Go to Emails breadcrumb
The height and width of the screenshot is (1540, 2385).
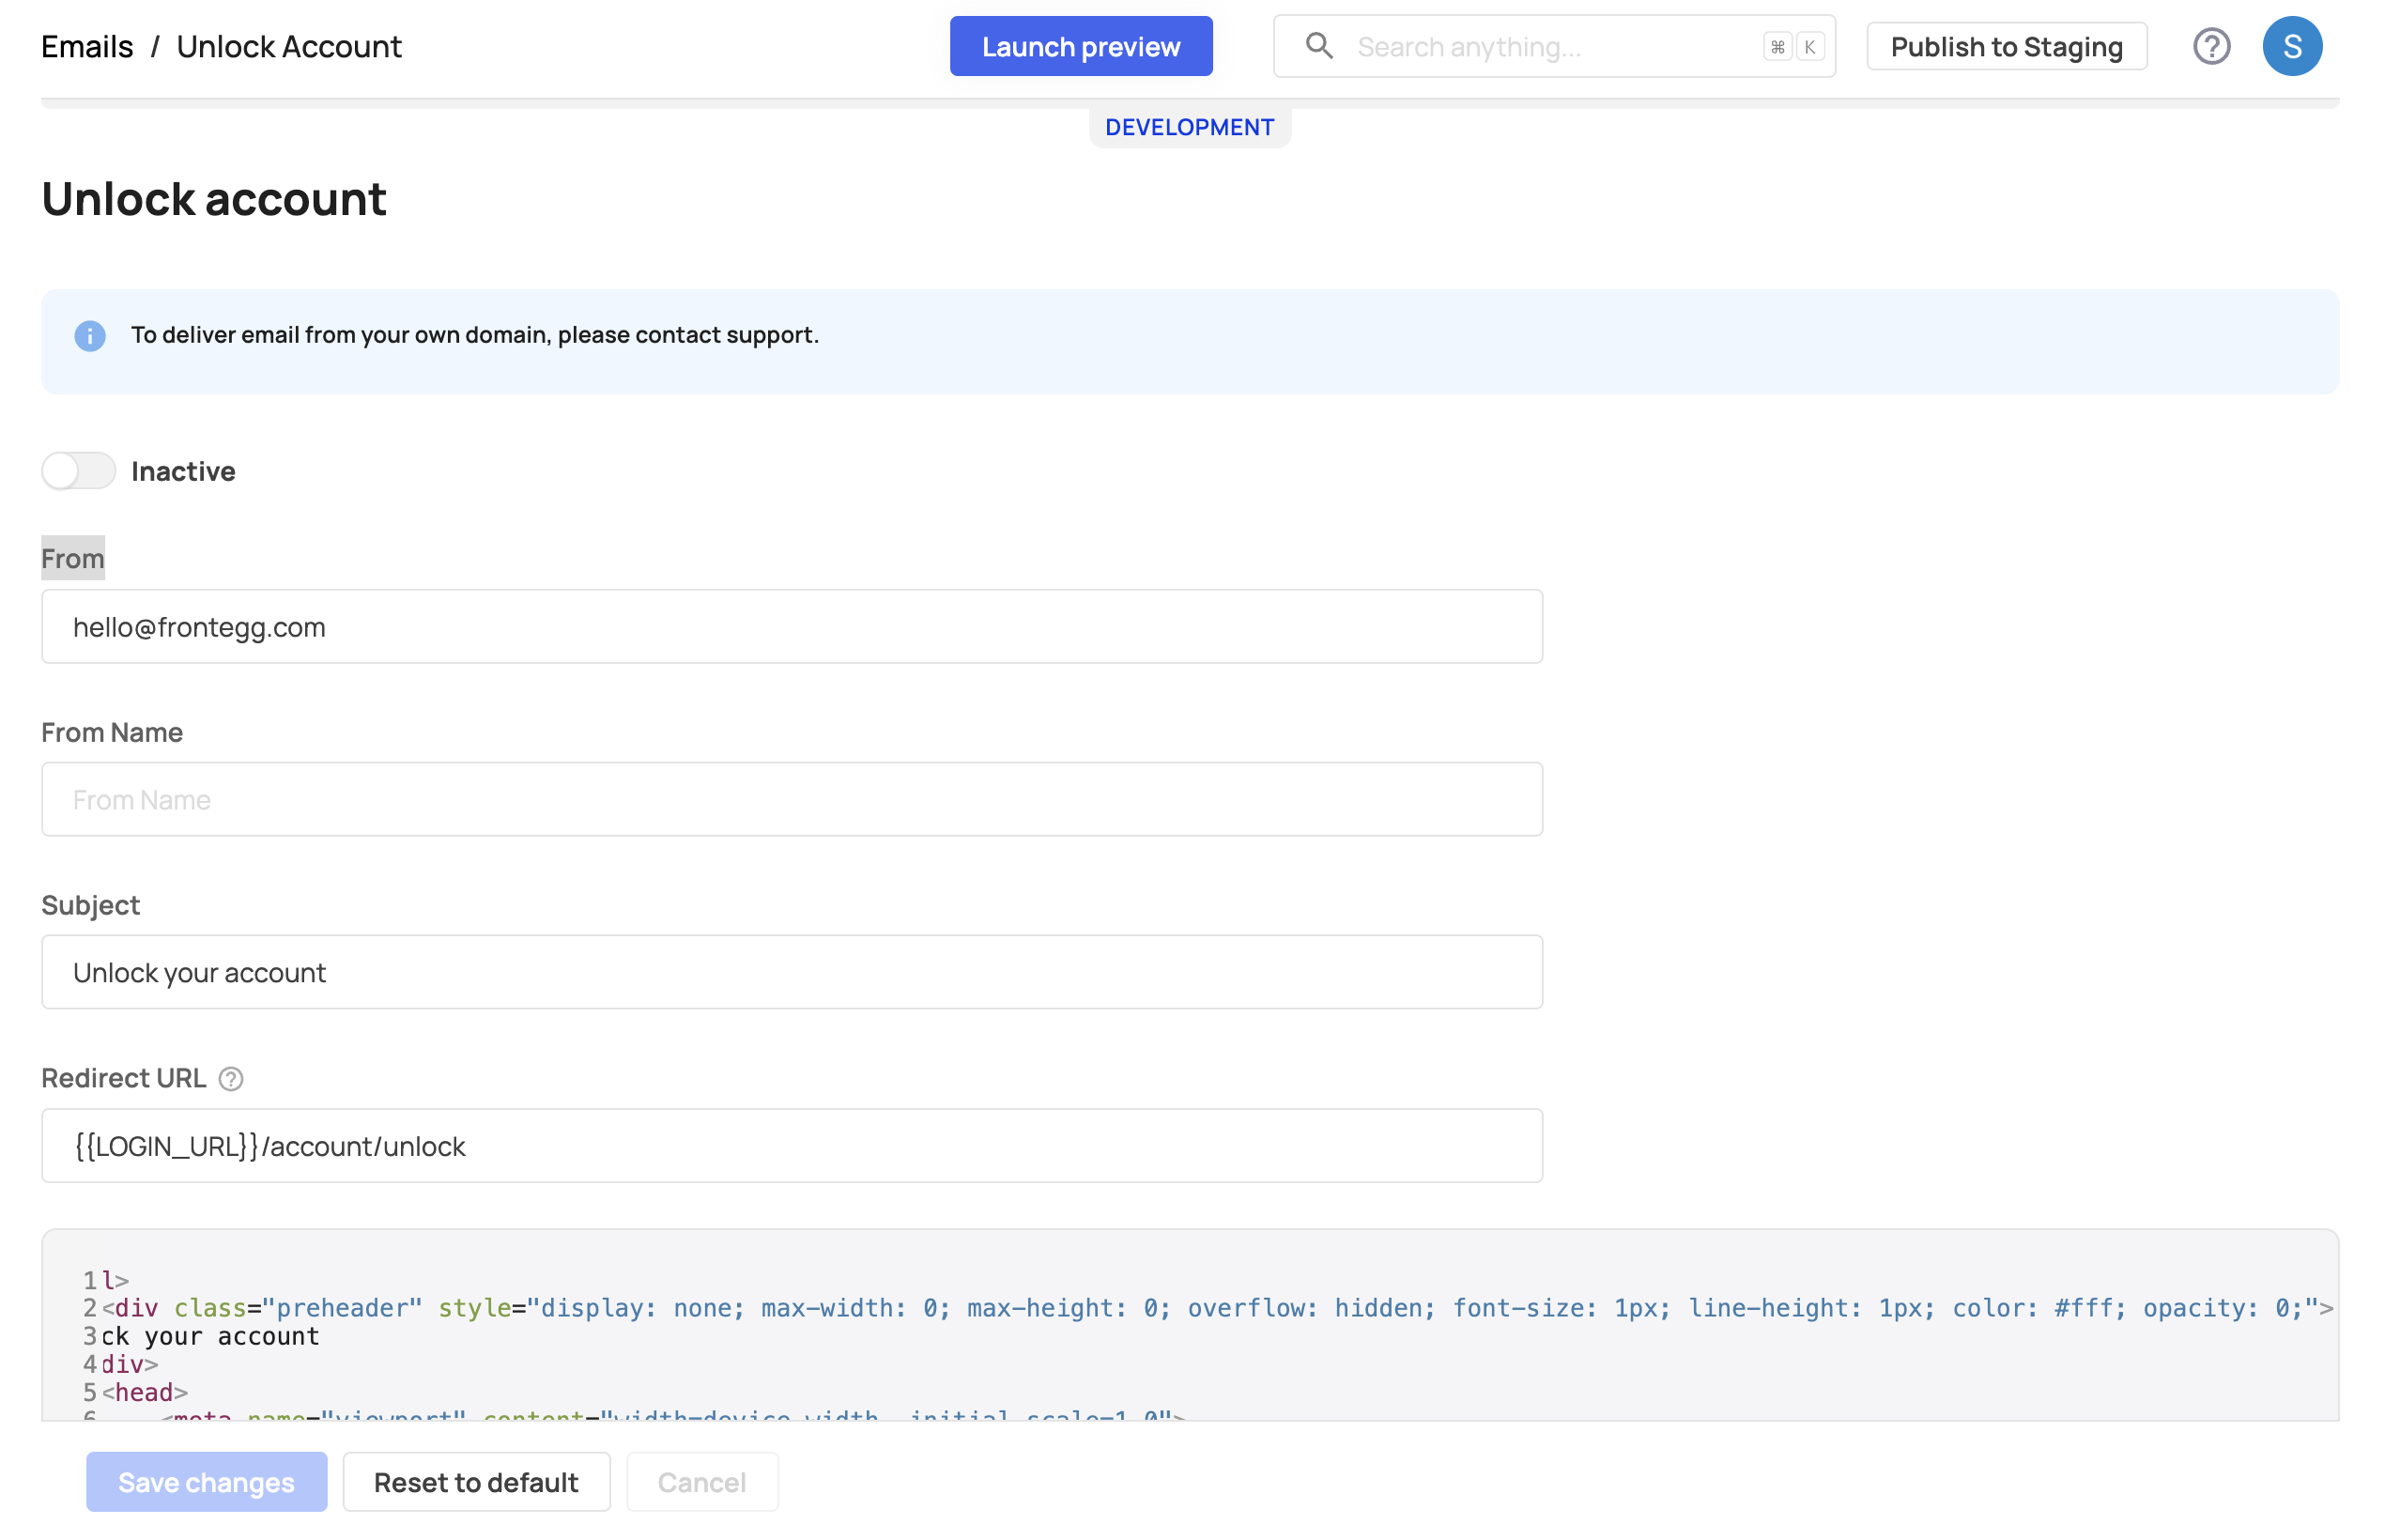coord(87,47)
